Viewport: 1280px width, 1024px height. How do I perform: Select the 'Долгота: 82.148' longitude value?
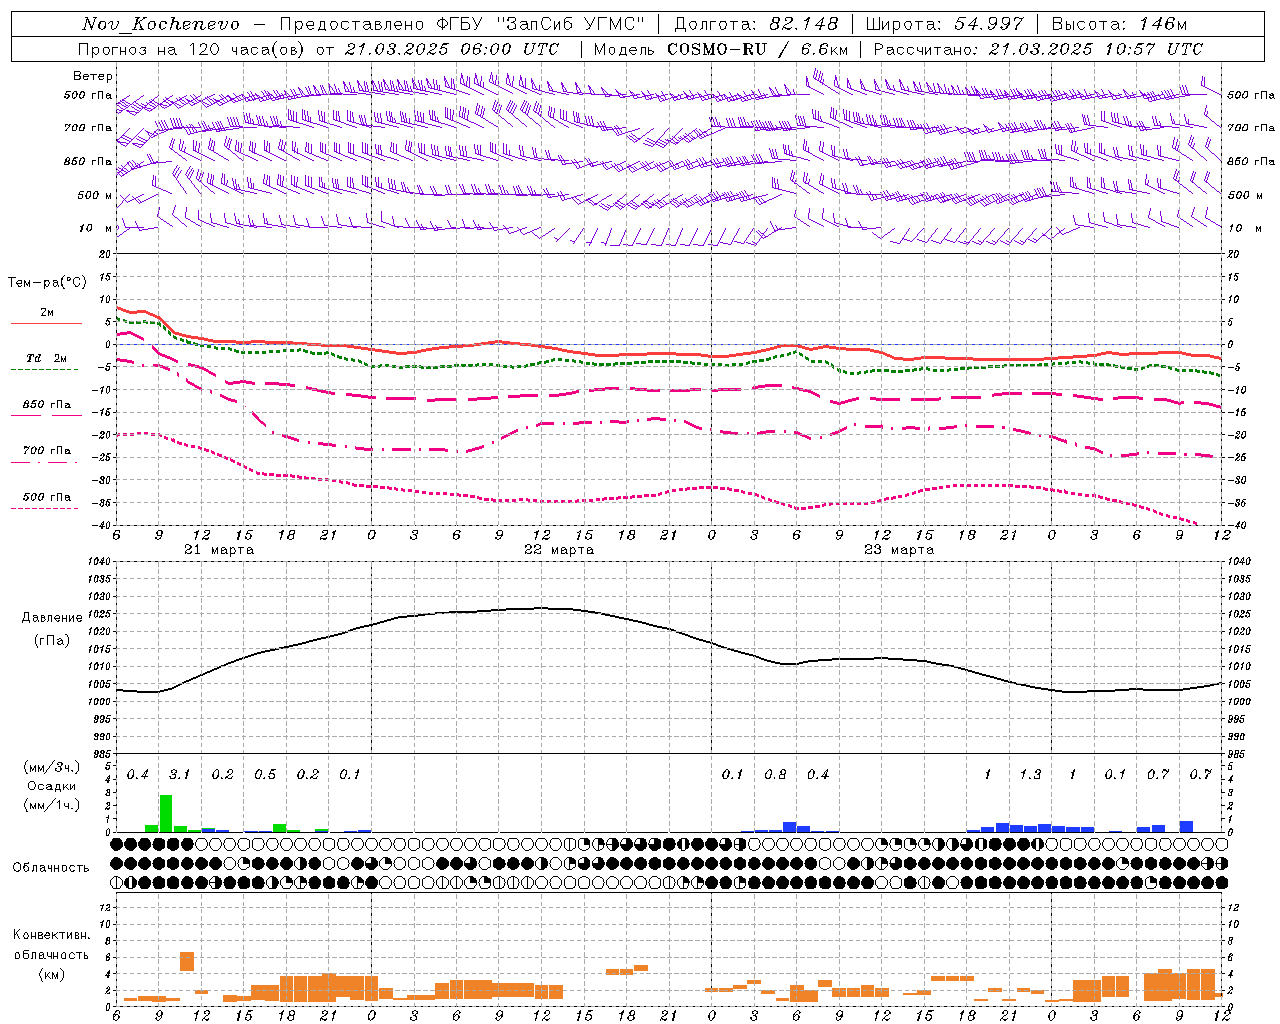coord(756,24)
